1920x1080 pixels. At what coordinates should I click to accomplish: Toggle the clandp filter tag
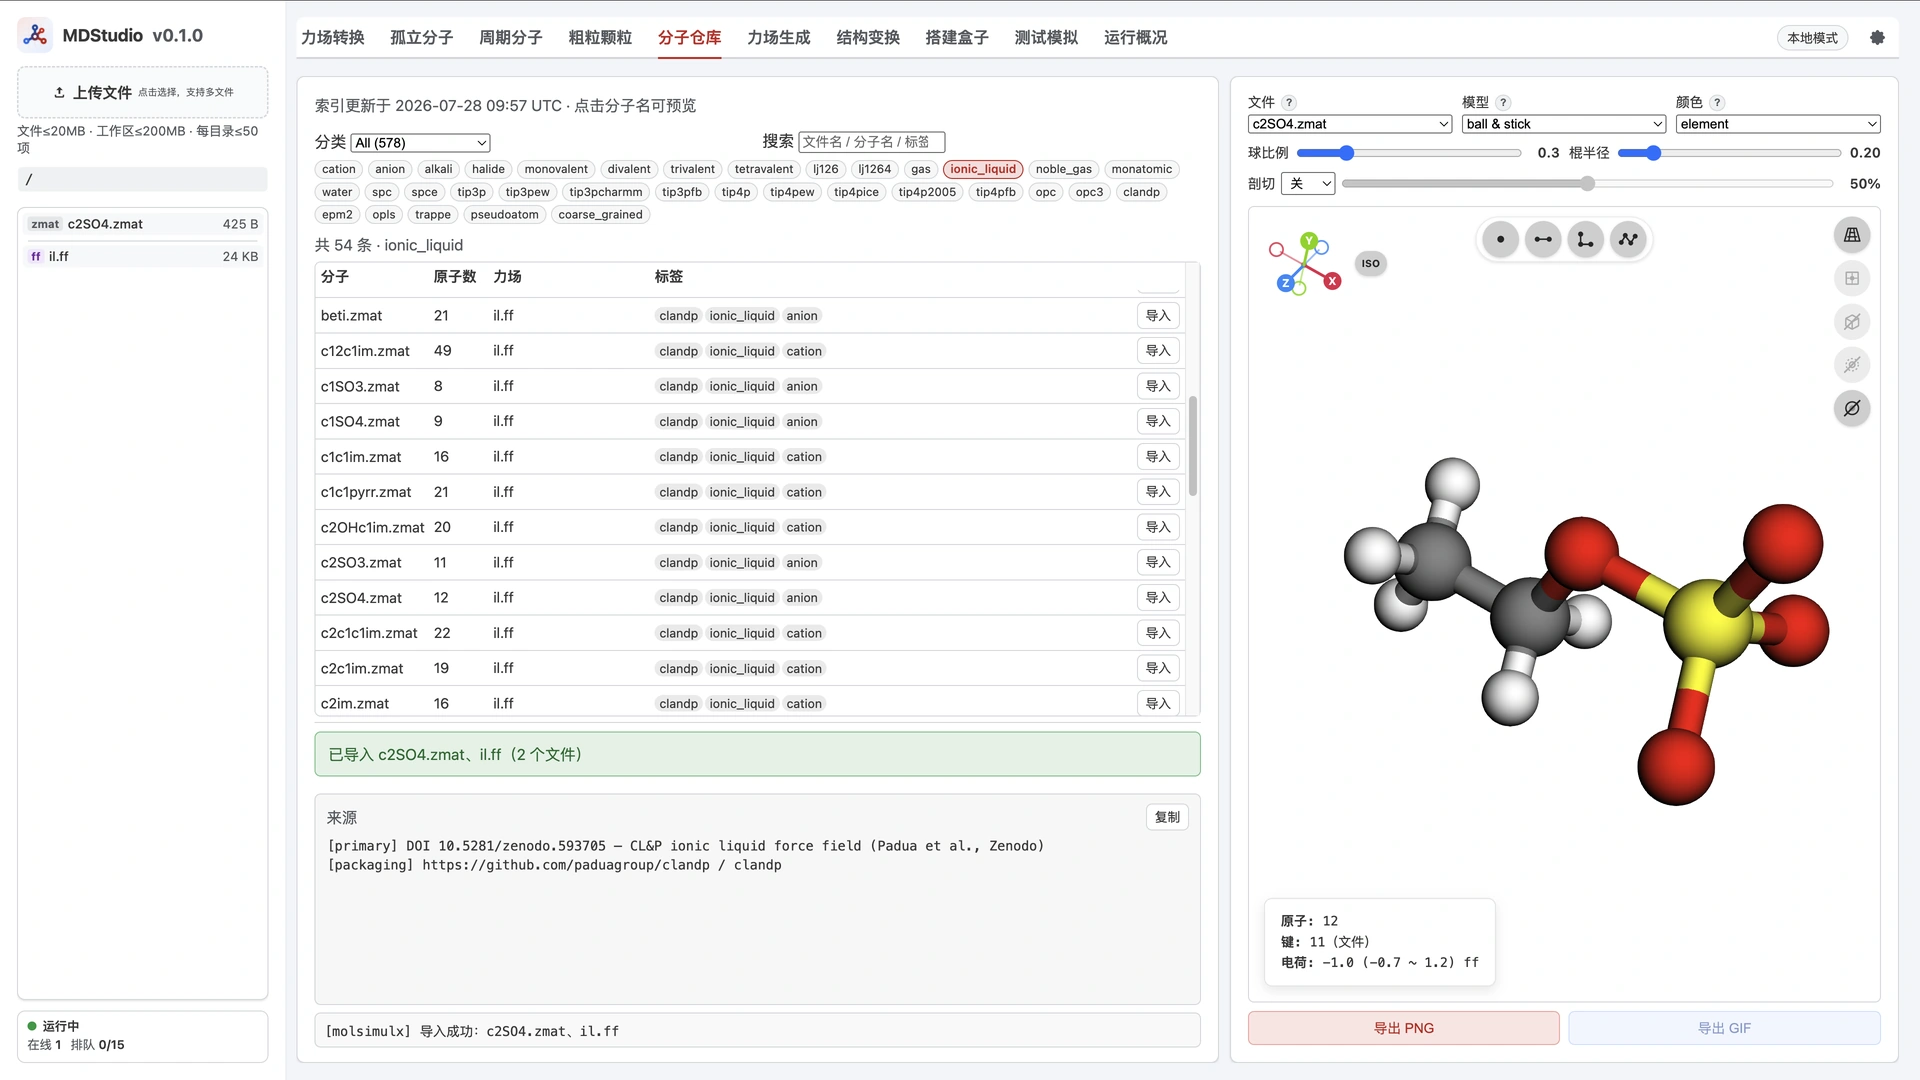[x=1141, y=192]
